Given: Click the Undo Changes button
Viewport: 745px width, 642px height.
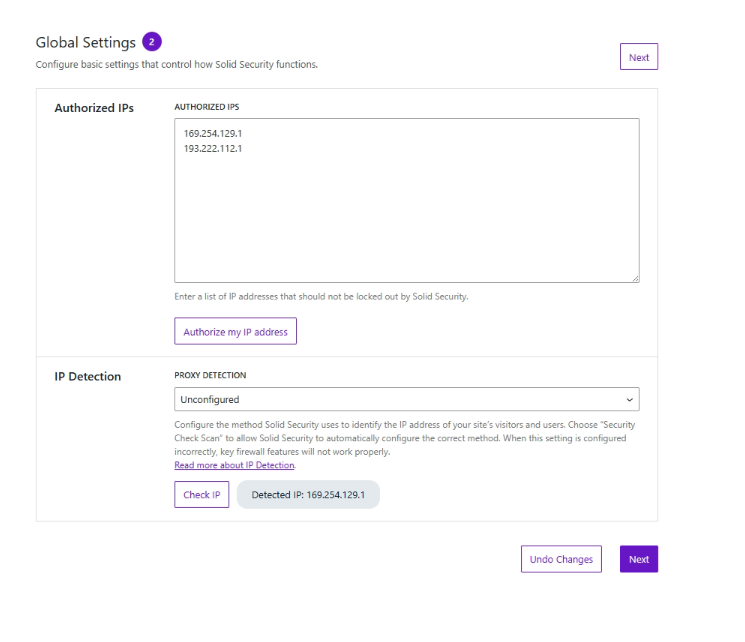Looking at the screenshot, I should tap(561, 559).
